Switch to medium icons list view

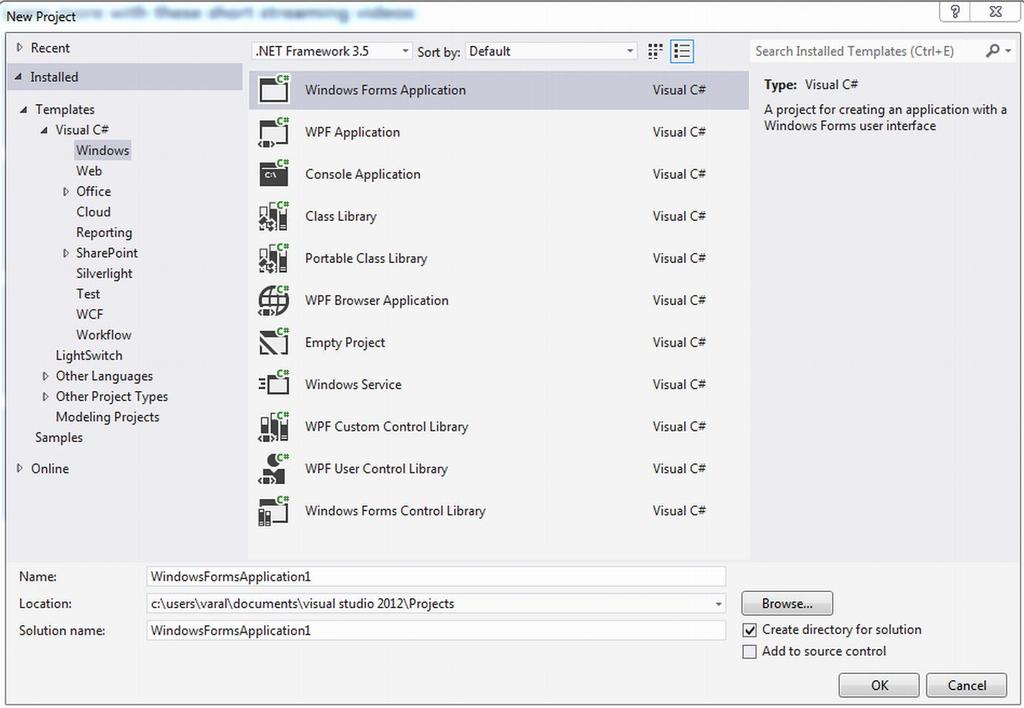click(x=682, y=51)
